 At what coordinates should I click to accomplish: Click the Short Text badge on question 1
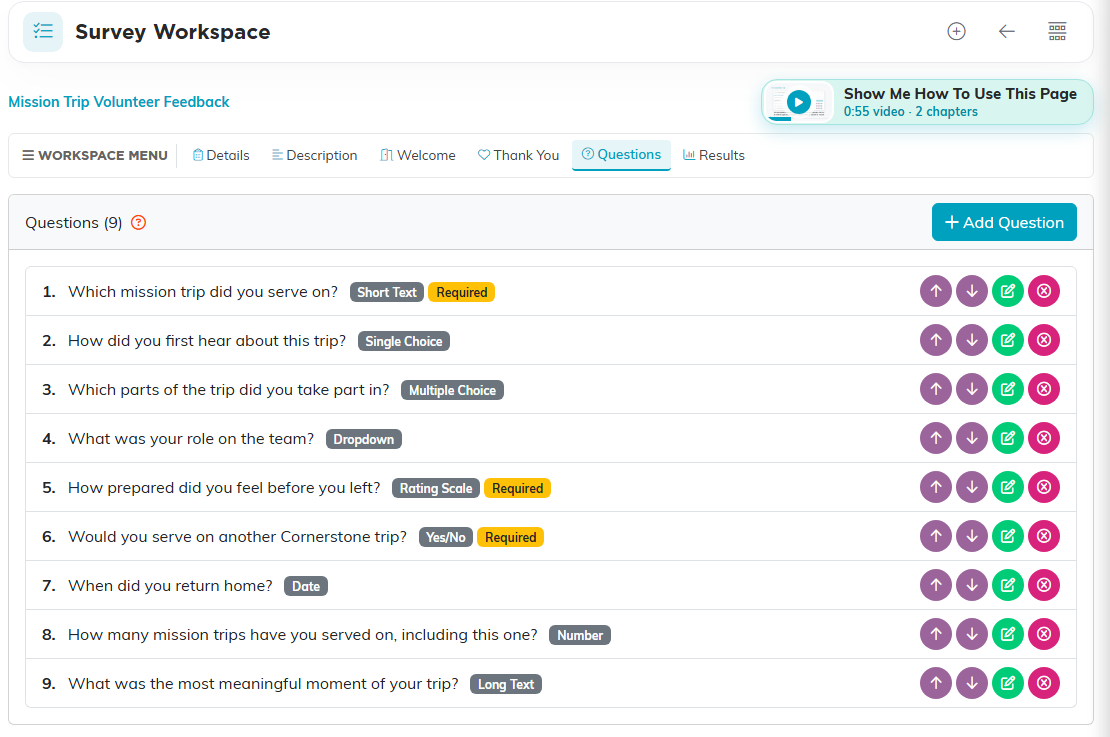(387, 292)
